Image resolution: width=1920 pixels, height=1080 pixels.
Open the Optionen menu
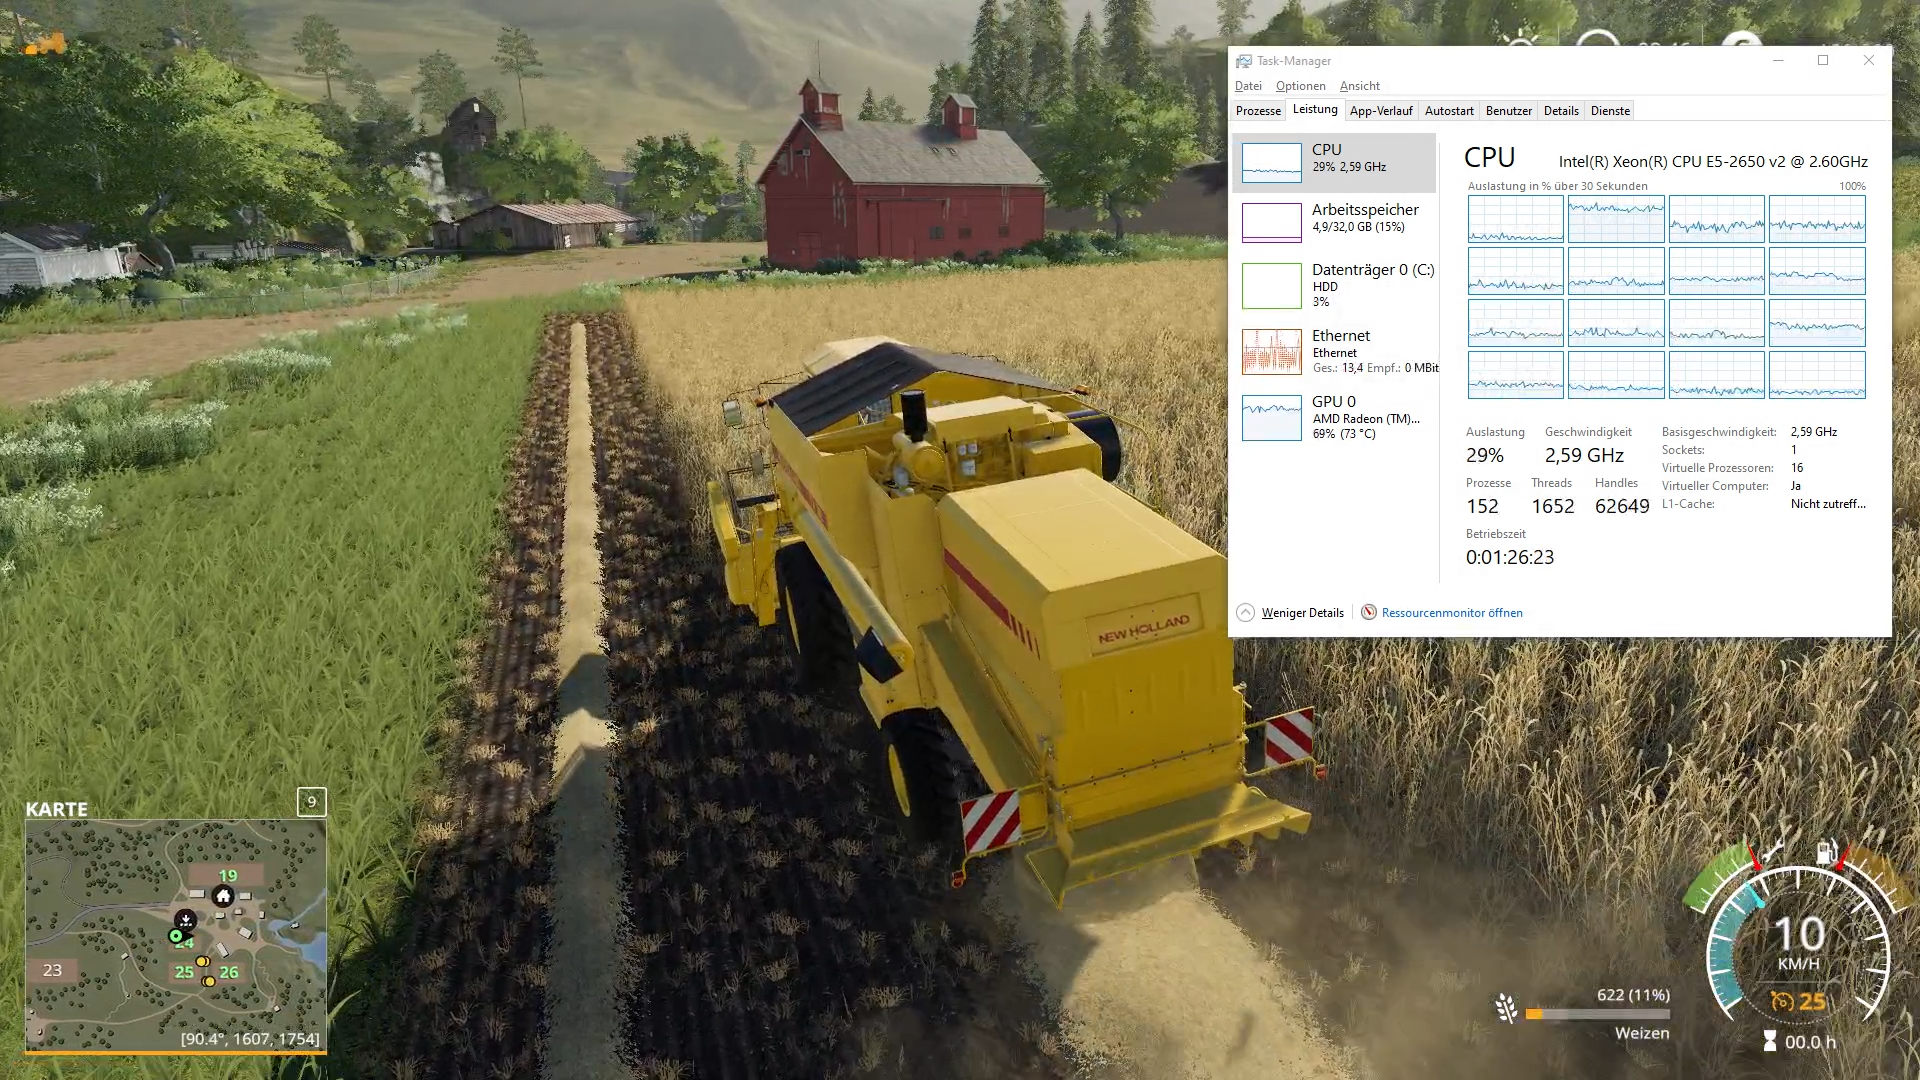point(1300,86)
